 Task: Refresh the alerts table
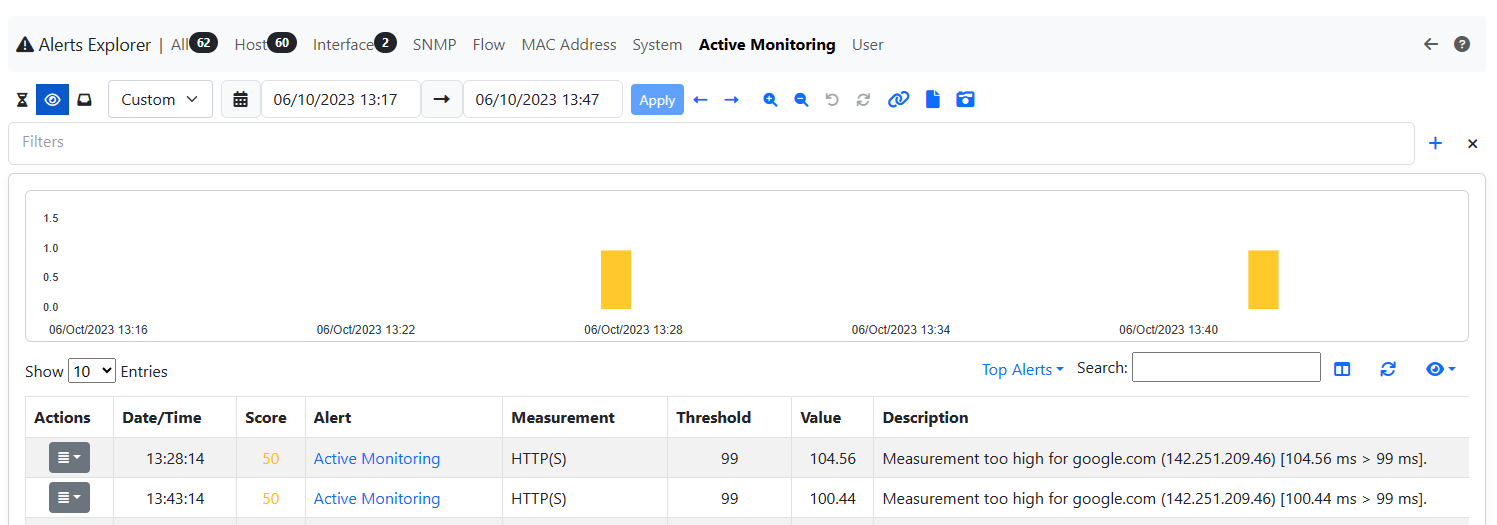pos(1387,369)
